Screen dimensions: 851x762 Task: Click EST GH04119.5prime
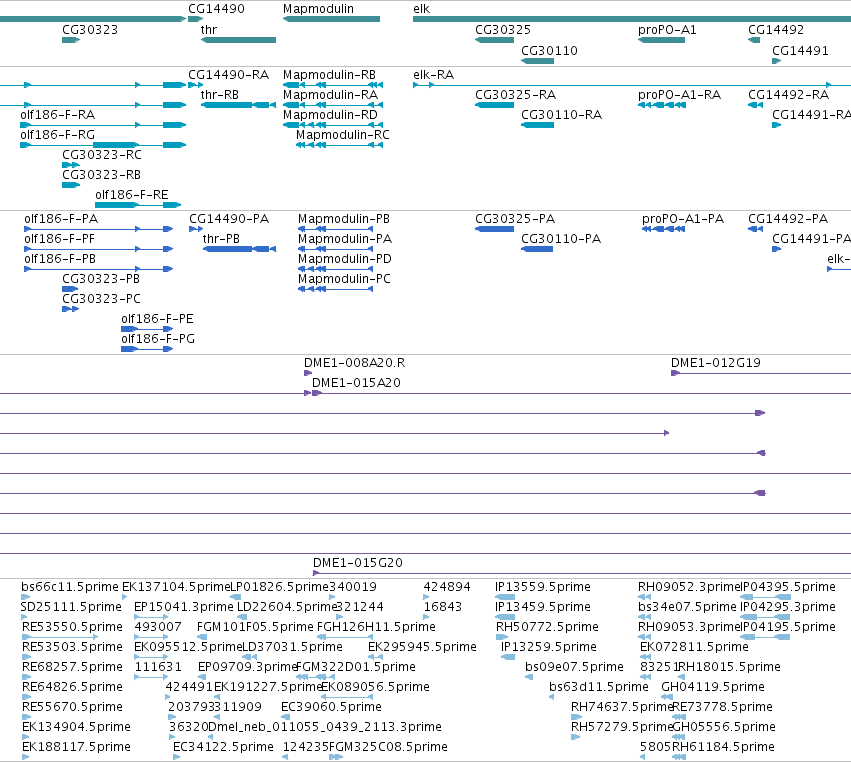713,687
